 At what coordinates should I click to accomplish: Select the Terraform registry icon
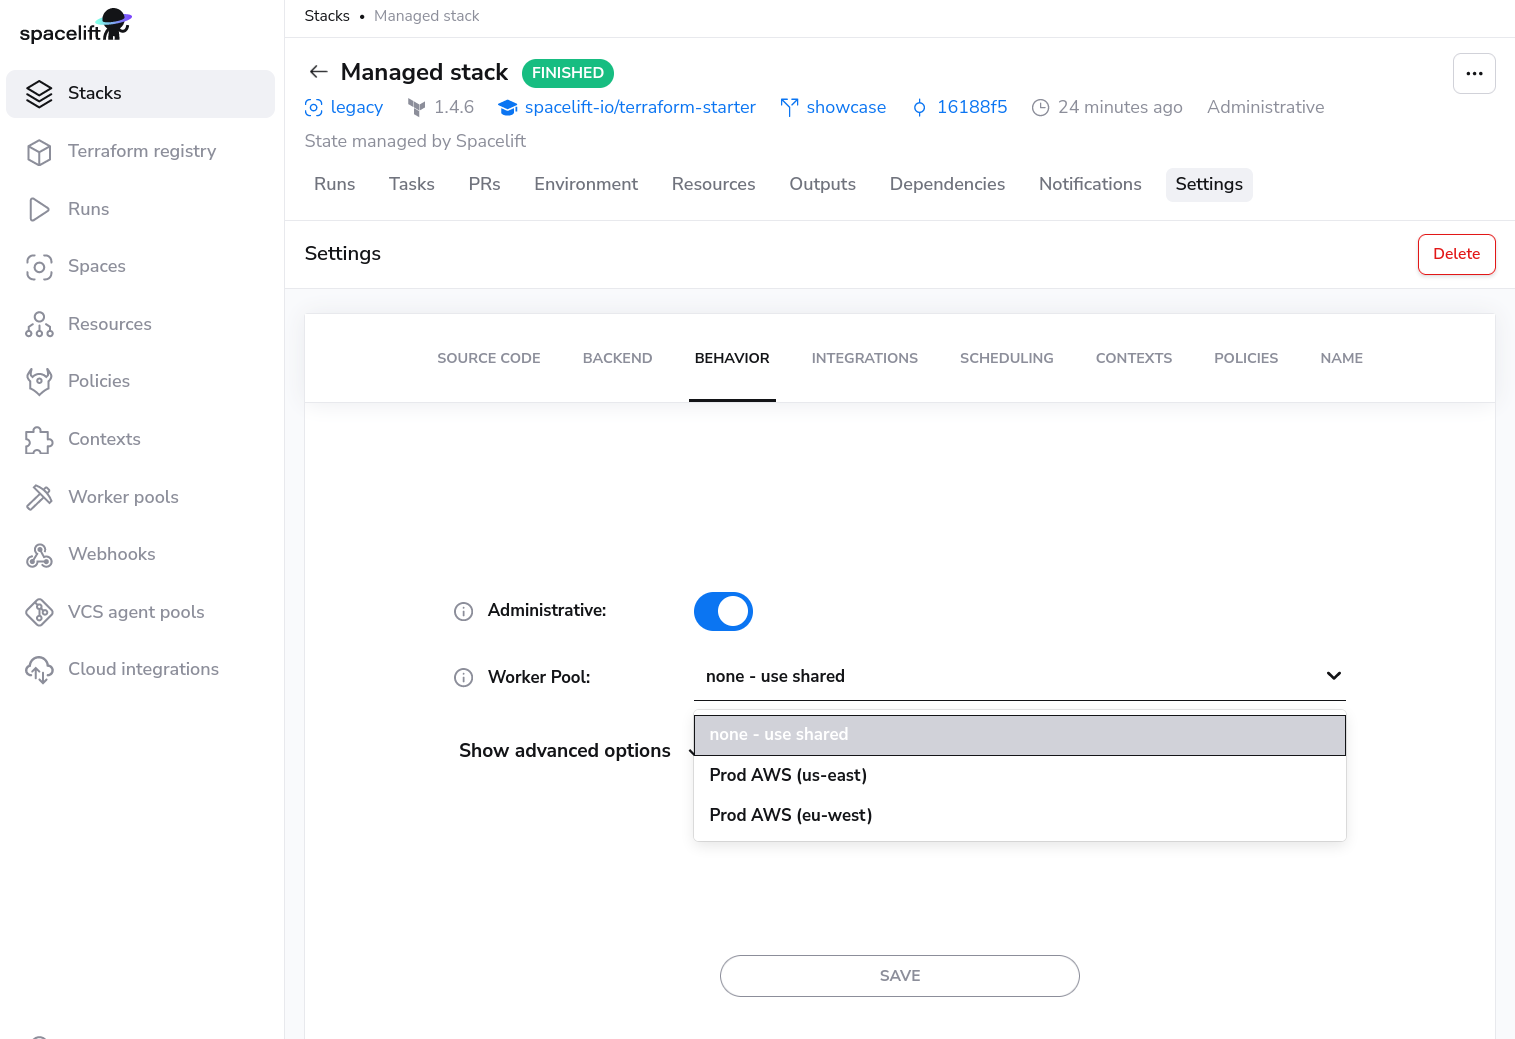[x=40, y=151]
